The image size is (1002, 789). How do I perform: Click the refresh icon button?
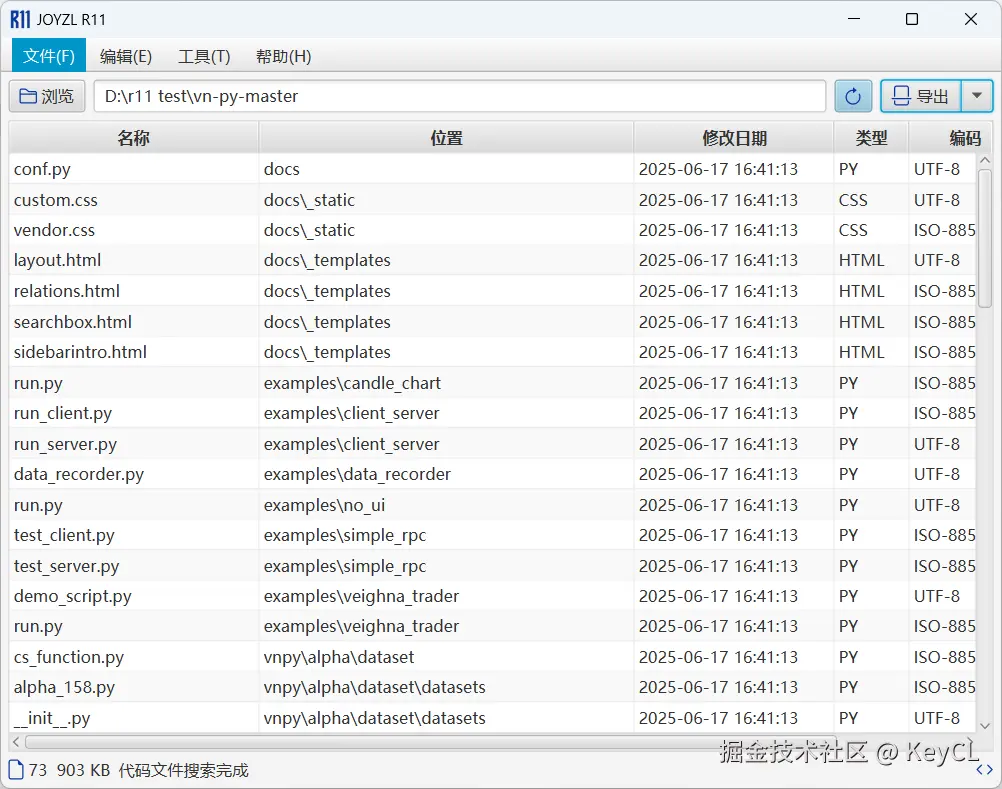click(x=853, y=96)
